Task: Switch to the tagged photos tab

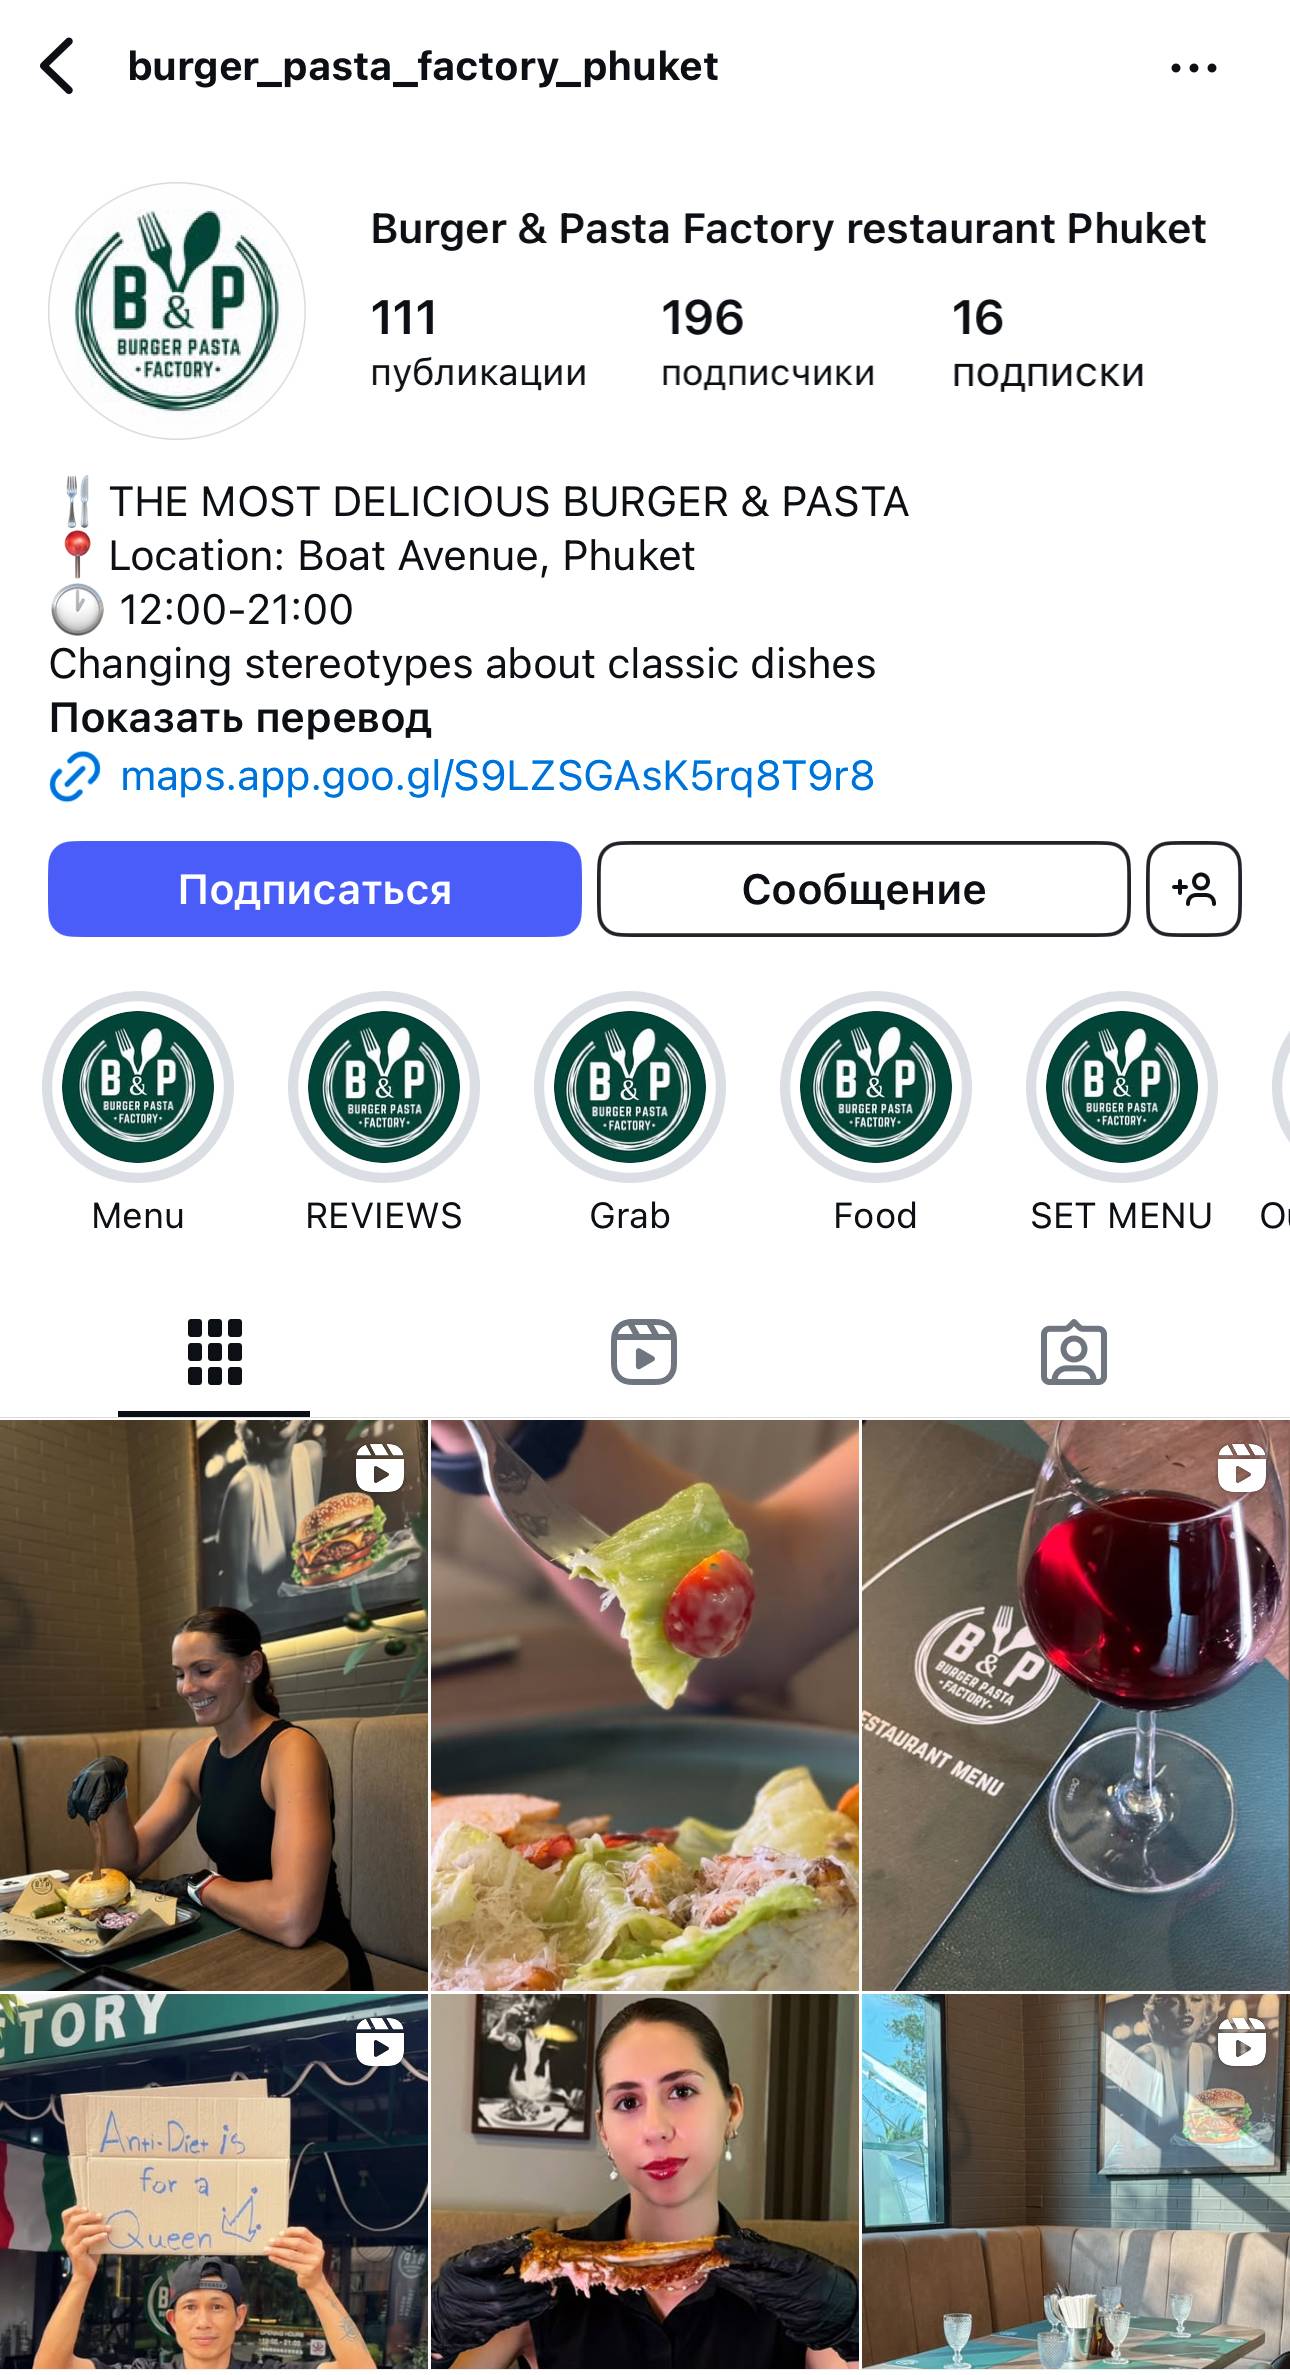Action: click(x=1074, y=1353)
